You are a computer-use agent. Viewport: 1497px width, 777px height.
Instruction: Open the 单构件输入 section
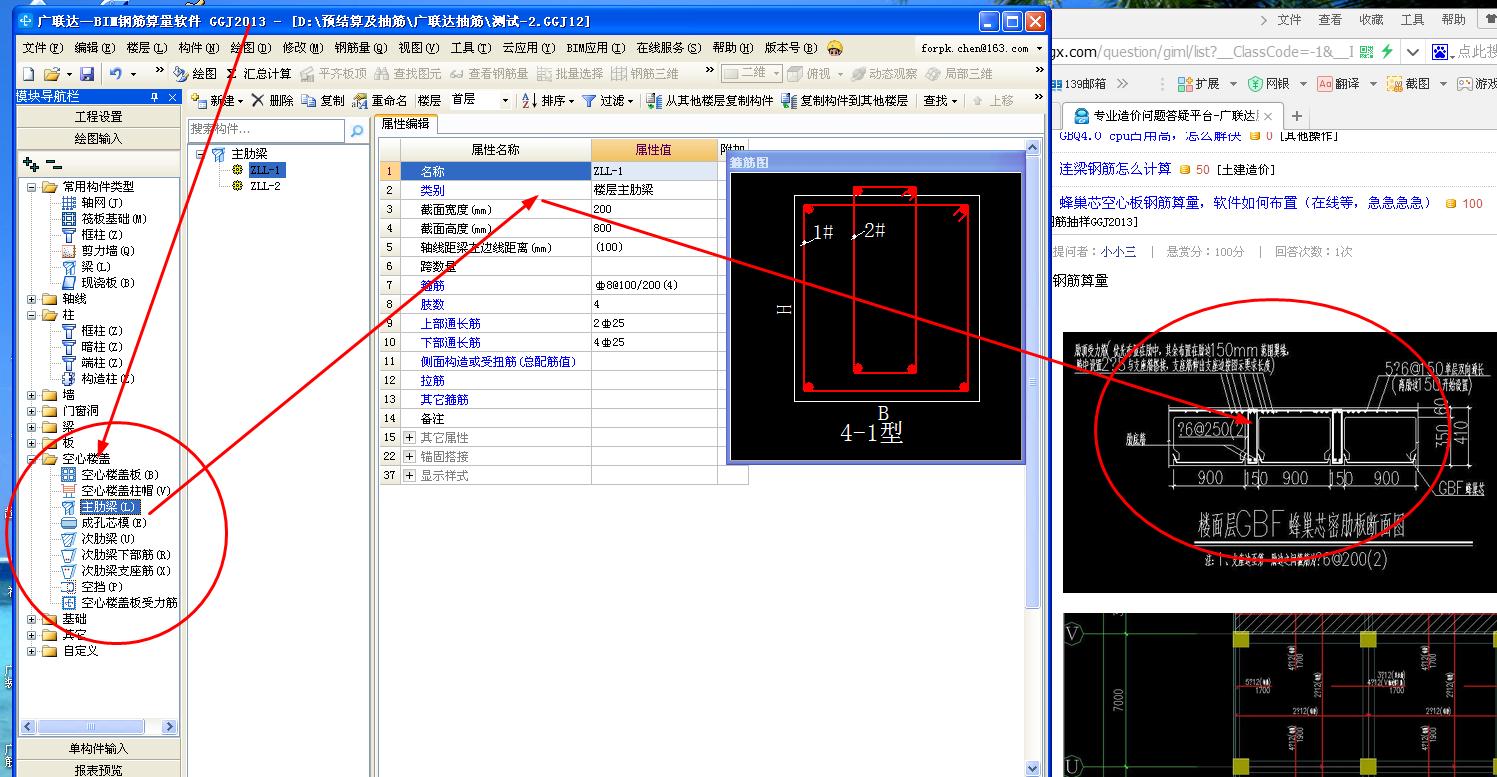[98, 748]
